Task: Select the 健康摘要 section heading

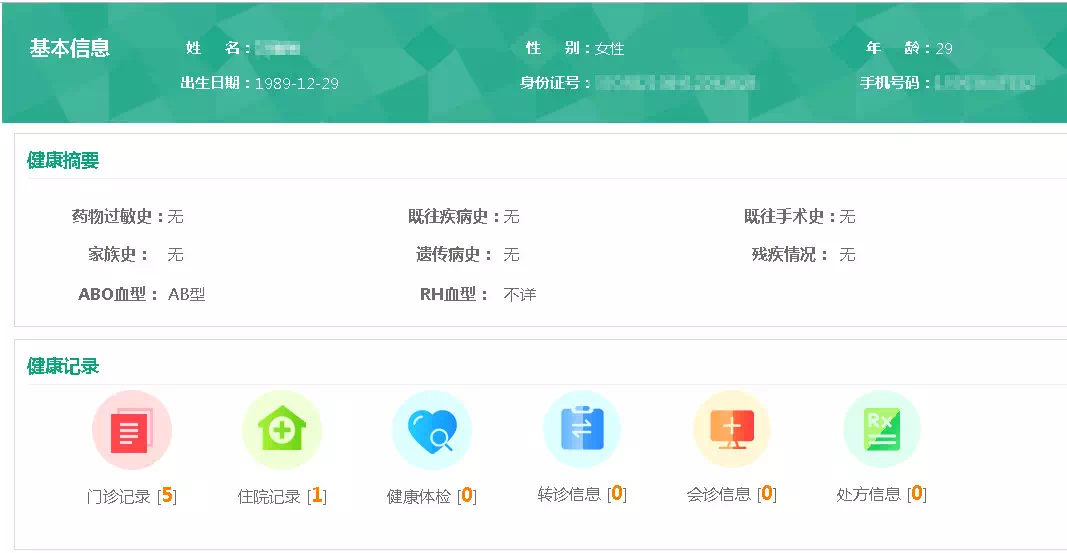Action: [x=63, y=161]
